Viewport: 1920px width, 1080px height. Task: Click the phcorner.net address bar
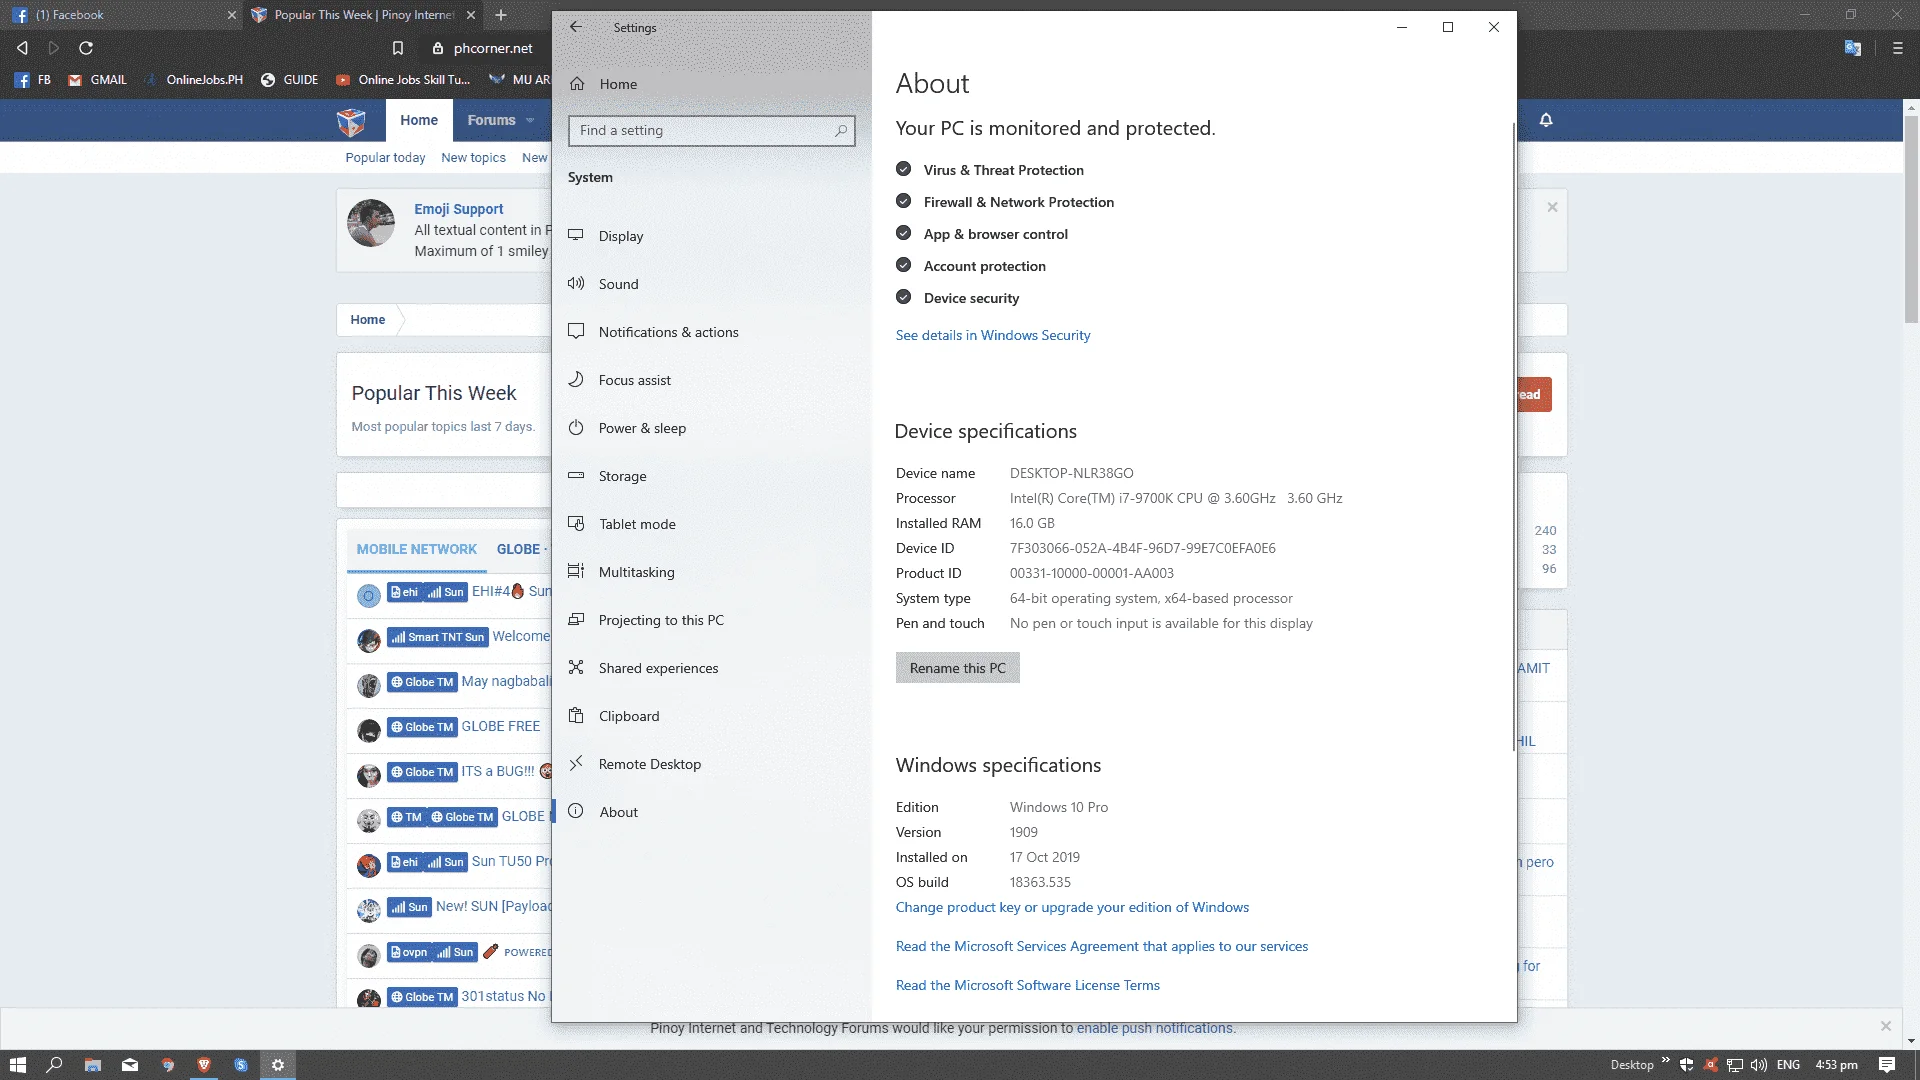(492, 48)
